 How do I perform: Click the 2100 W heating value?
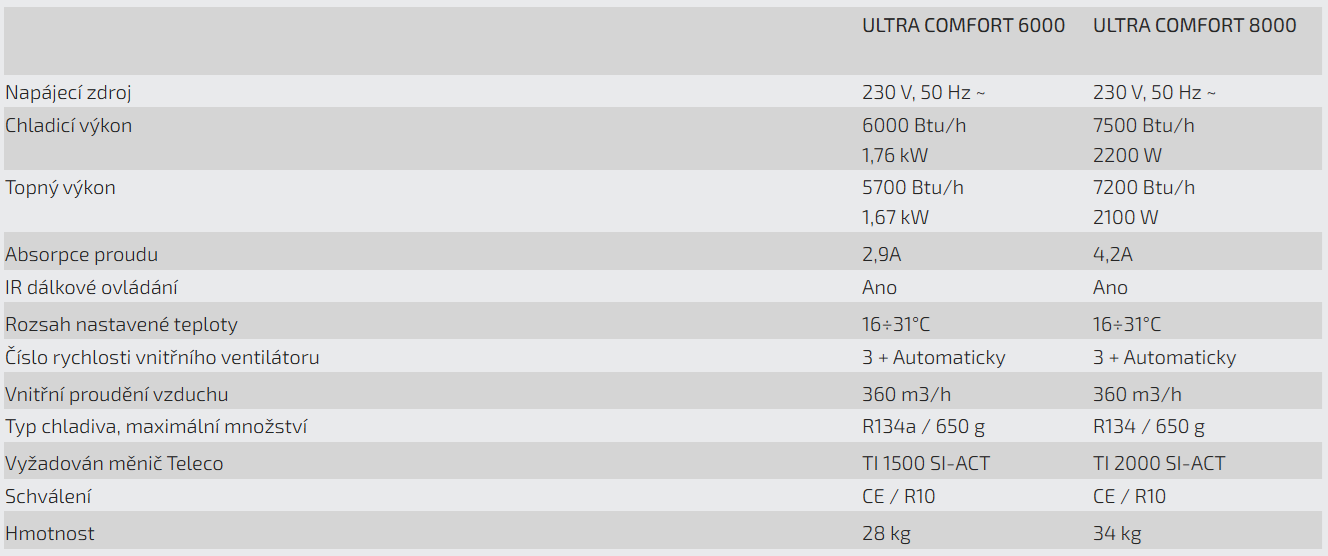(x=1127, y=218)
